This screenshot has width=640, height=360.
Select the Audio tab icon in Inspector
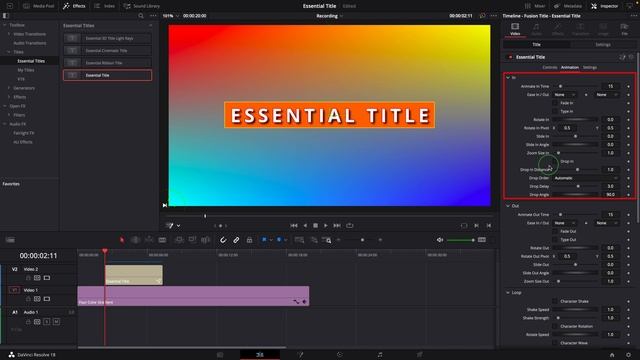[536, 29]
